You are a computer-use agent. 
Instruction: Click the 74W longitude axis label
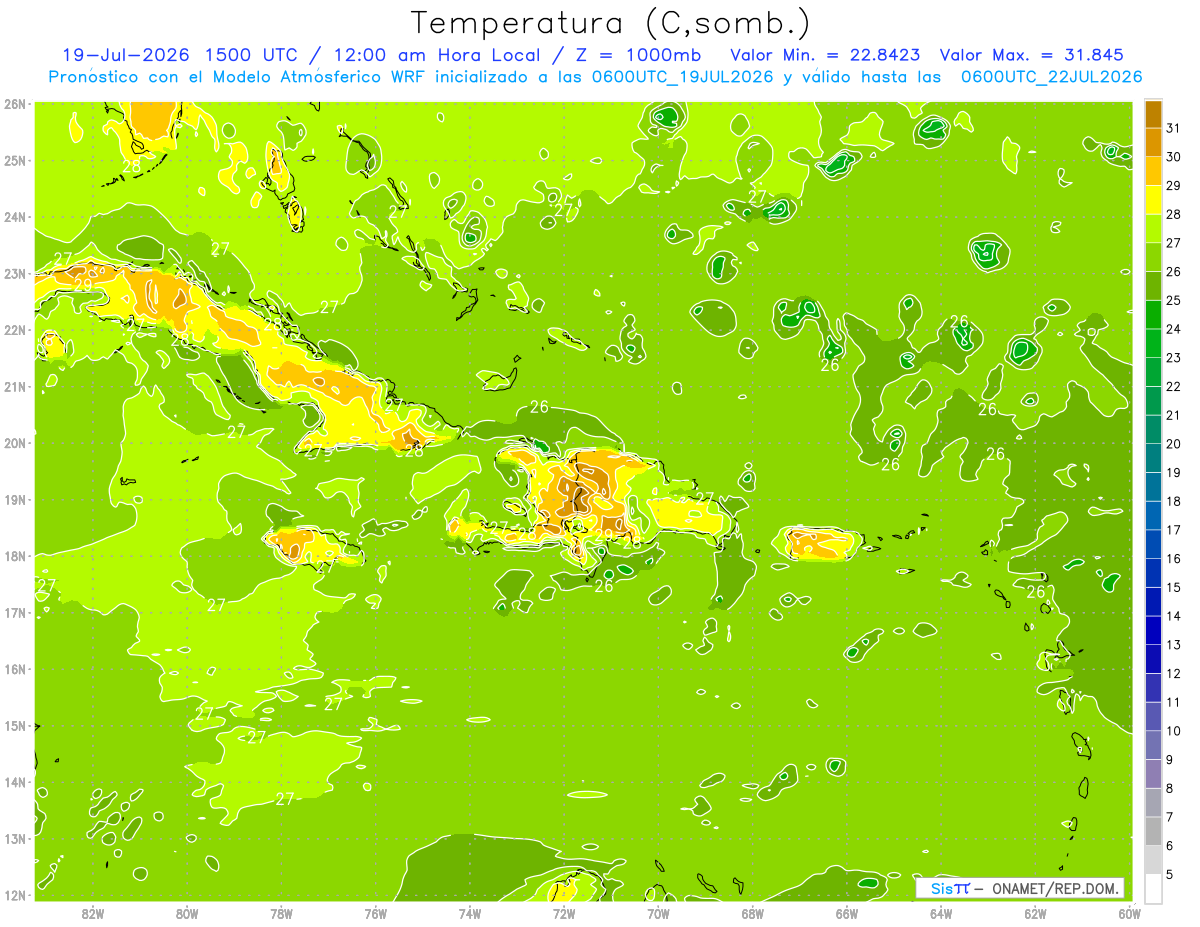[x=469, y=913]
